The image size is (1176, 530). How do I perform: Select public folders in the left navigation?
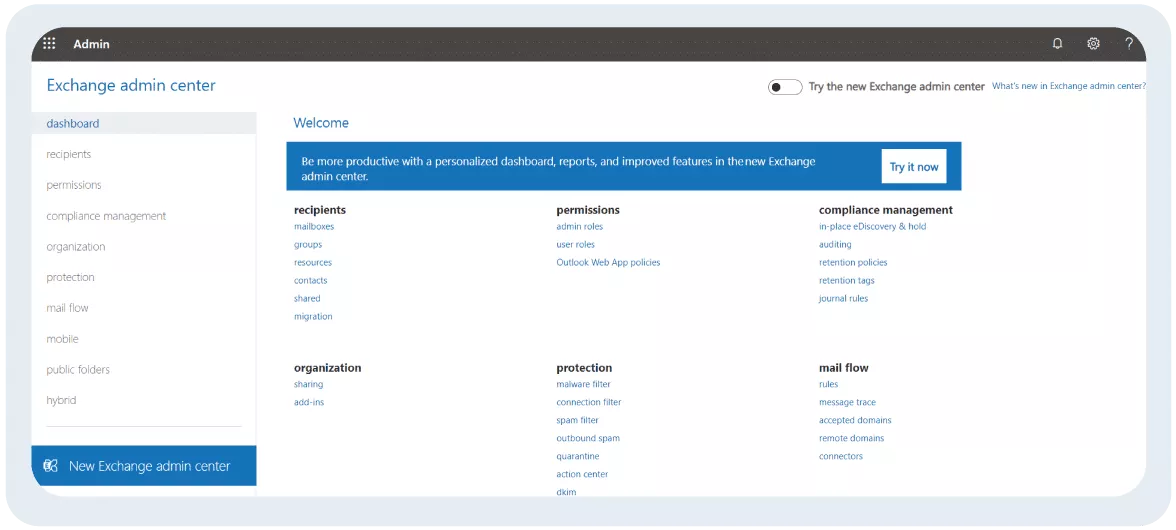point(78,370)
